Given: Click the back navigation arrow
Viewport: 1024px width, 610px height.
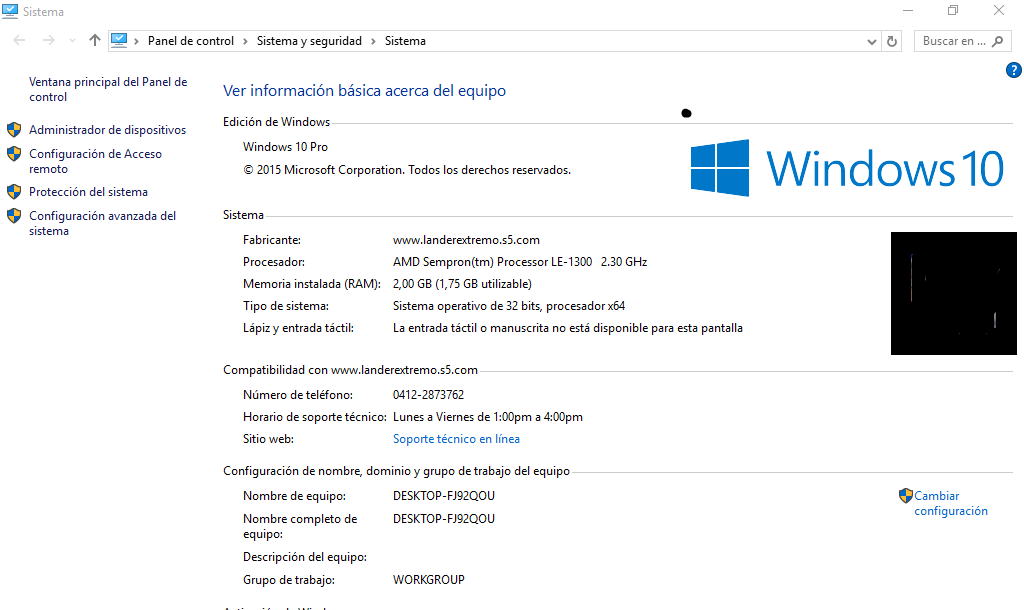Looking at the screenshot, I should click(20, 41).
